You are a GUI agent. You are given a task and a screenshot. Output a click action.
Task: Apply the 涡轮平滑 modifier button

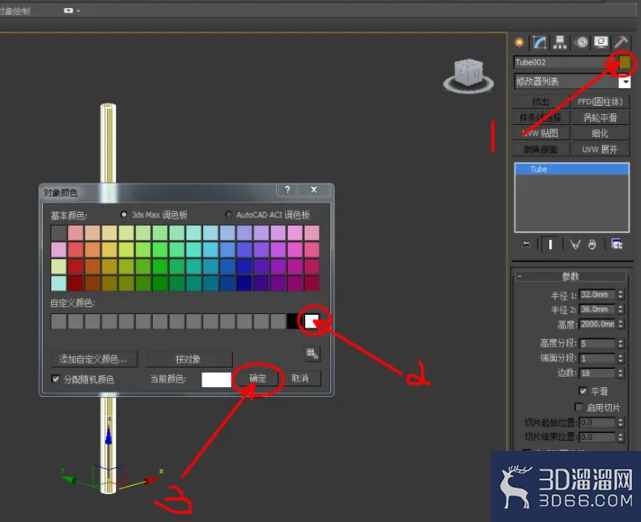[600, 118]
